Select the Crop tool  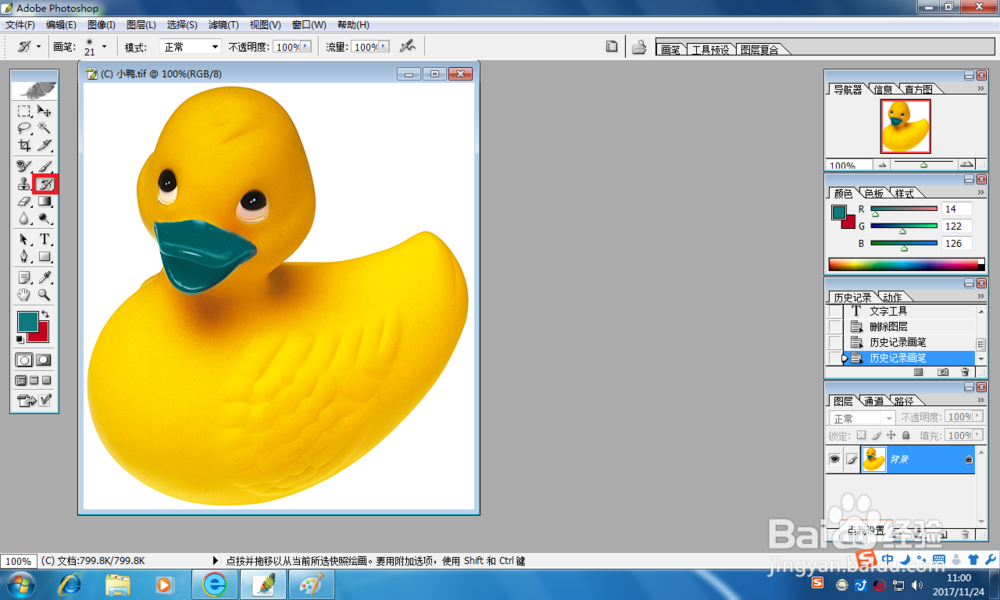pos(24,145)
